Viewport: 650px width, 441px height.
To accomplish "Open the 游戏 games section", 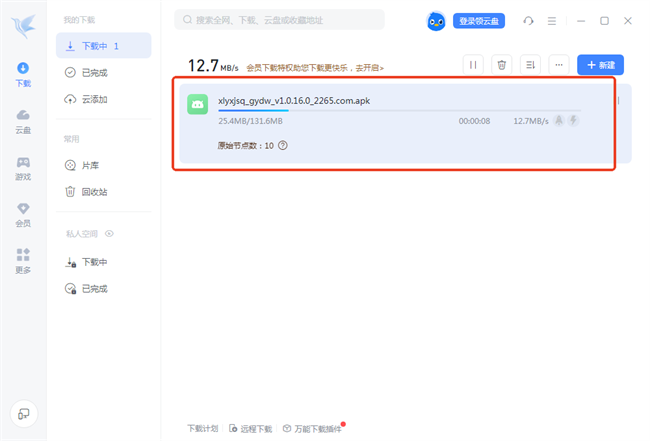I will pyautogui.click(x=23, y=169).
